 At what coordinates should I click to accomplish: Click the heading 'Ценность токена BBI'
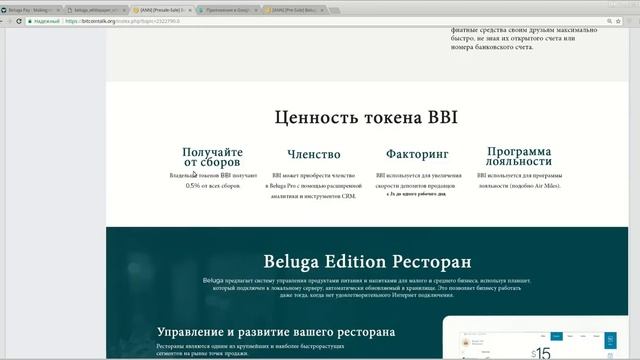pos(366,118)
